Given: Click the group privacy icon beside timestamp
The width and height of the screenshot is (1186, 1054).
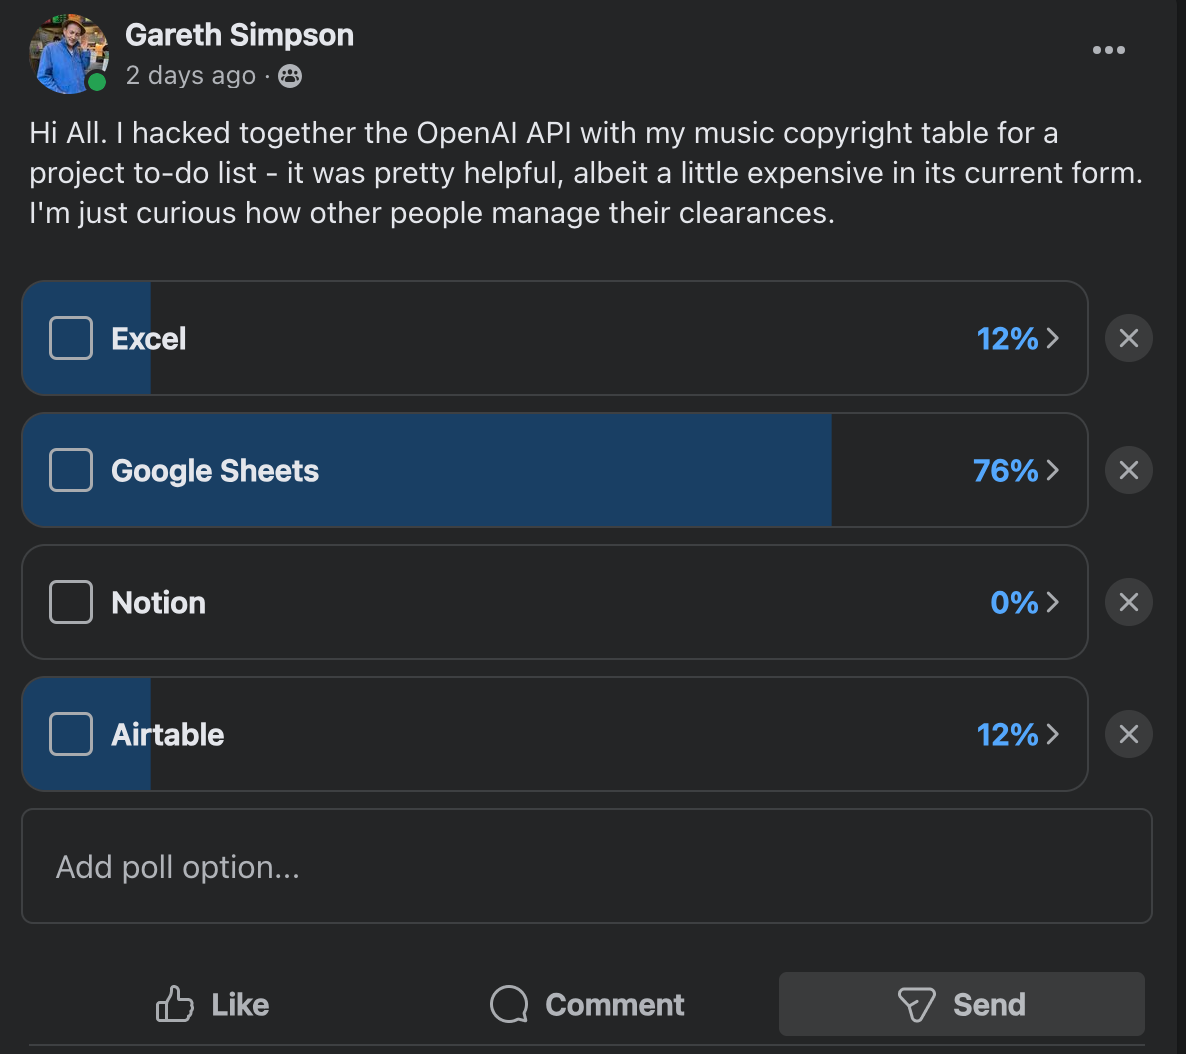Looking at the screenshot, I should (x=290, y=76).
